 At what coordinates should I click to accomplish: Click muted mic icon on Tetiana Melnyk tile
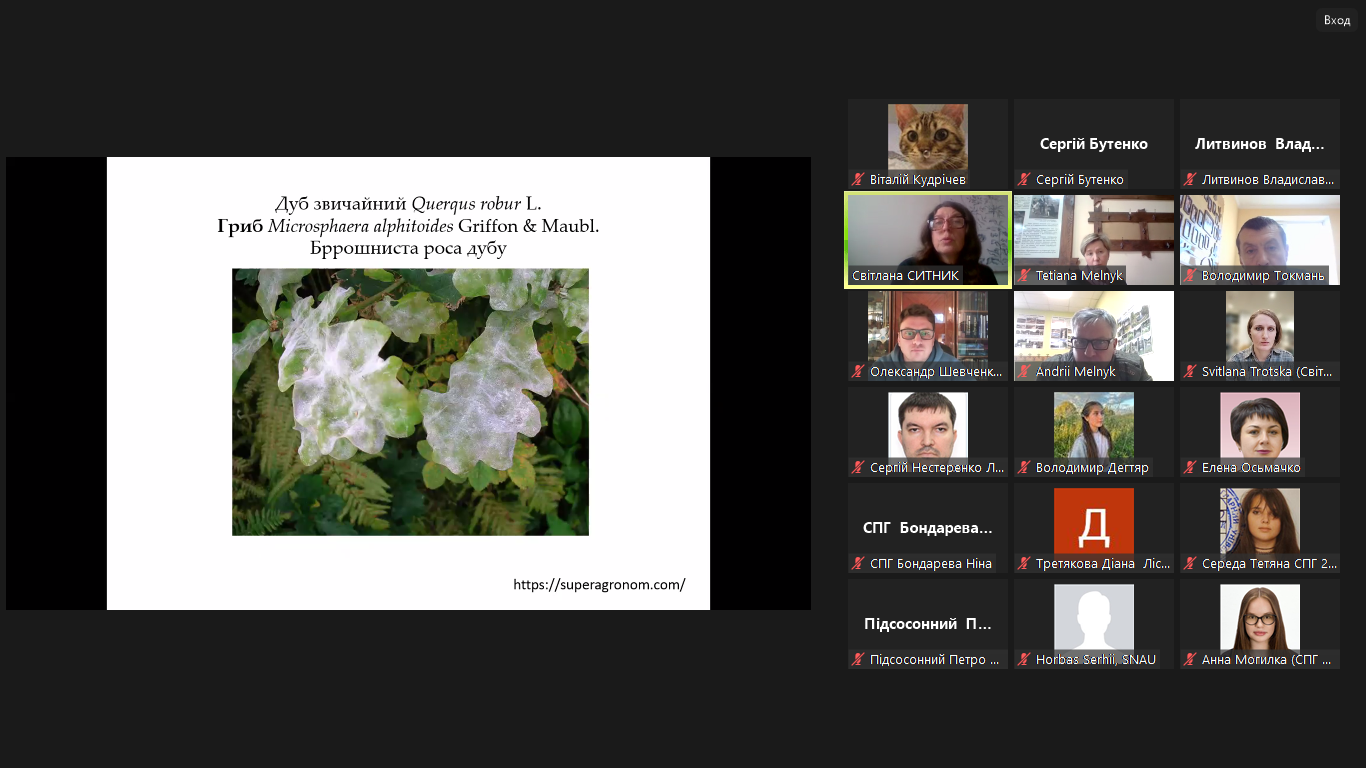click(1024, 276)
